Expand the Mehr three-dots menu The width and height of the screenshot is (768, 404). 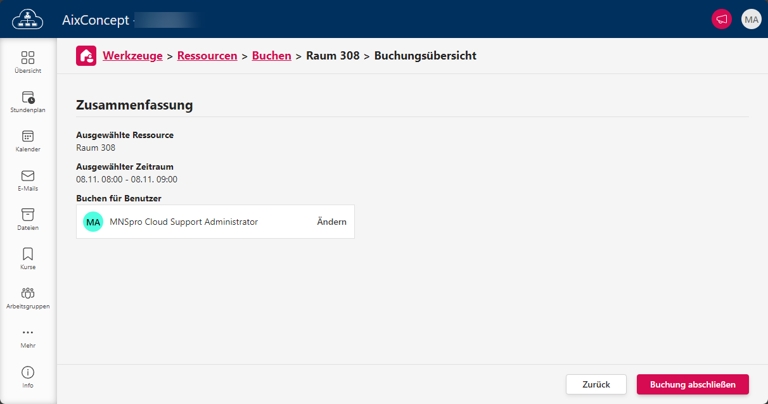click(x=28, y=333)
